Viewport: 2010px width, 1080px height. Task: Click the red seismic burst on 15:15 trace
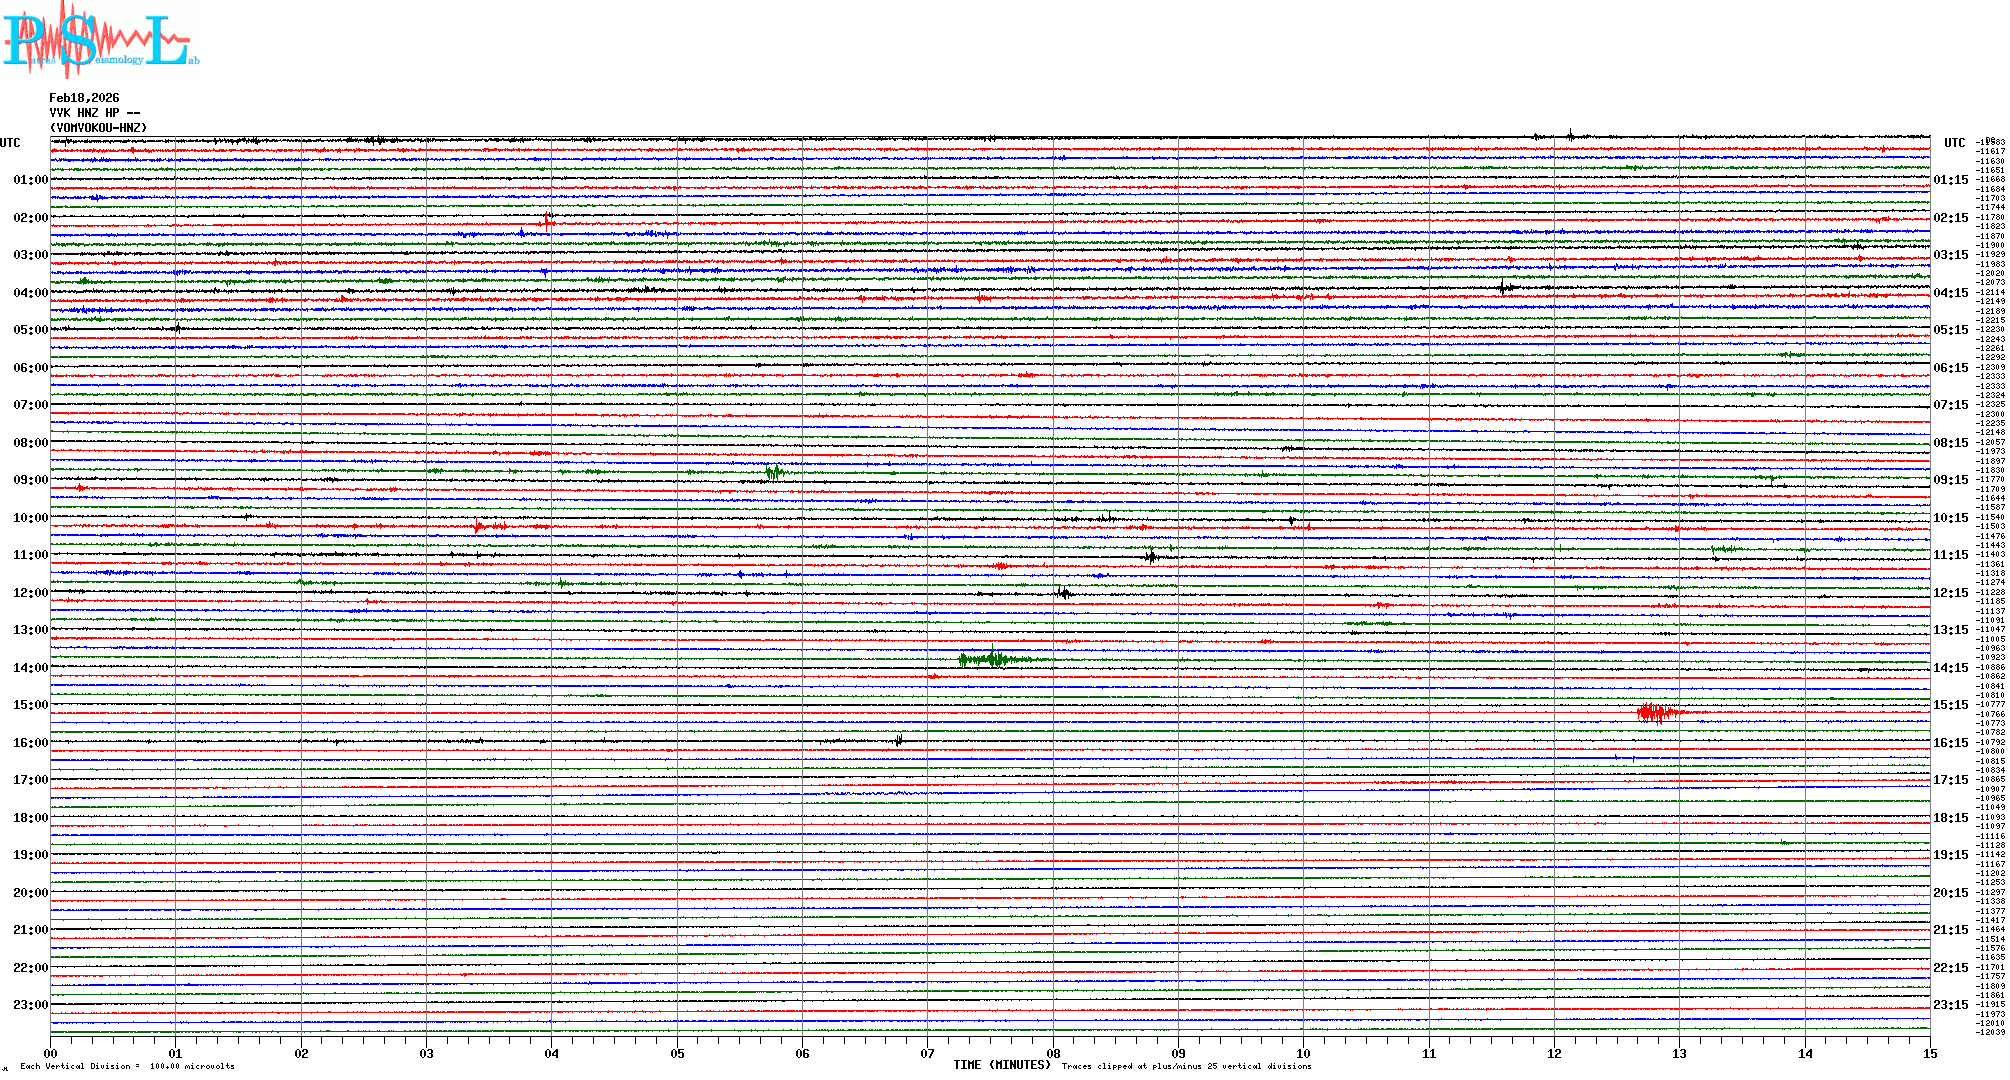(1658, 712)
